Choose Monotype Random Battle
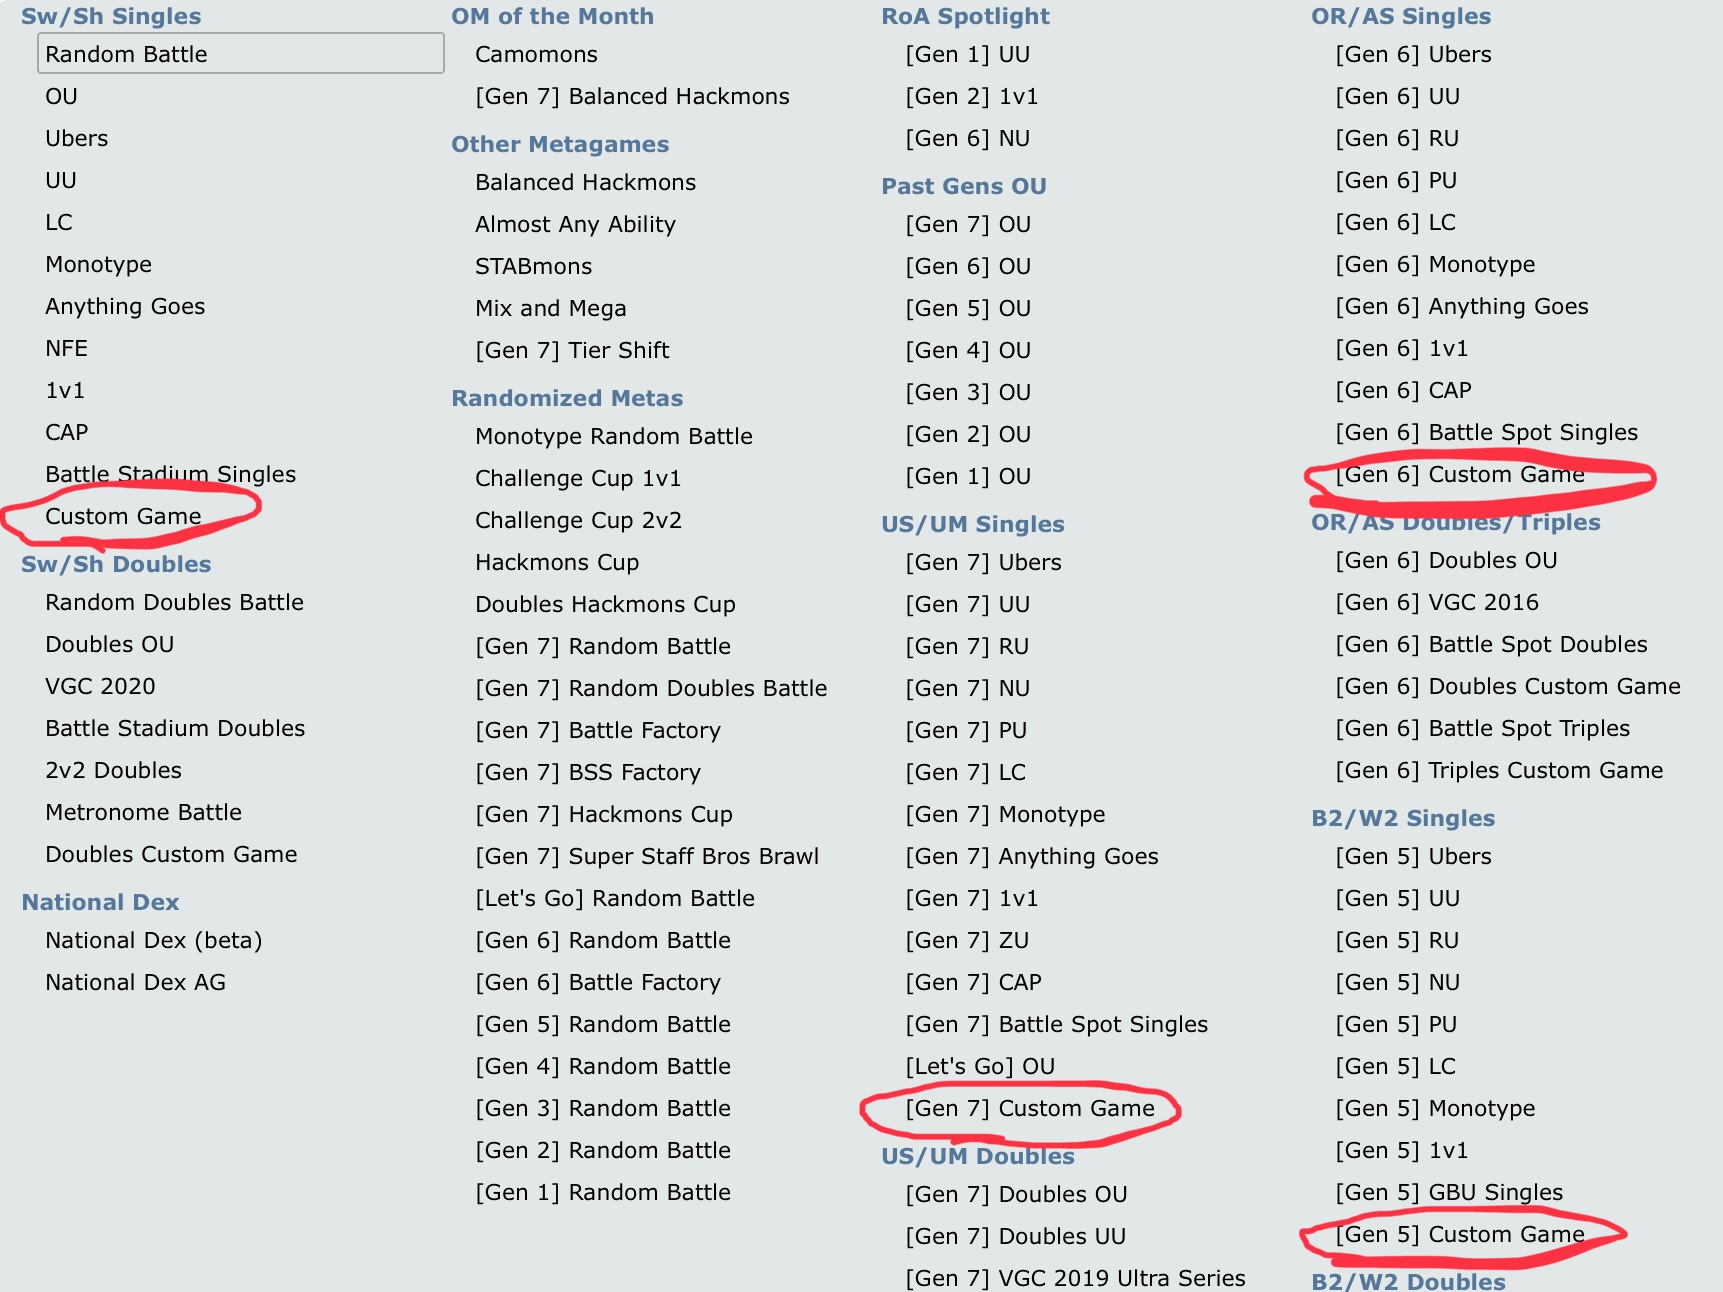1723x1292 pixels. [613, 436]
